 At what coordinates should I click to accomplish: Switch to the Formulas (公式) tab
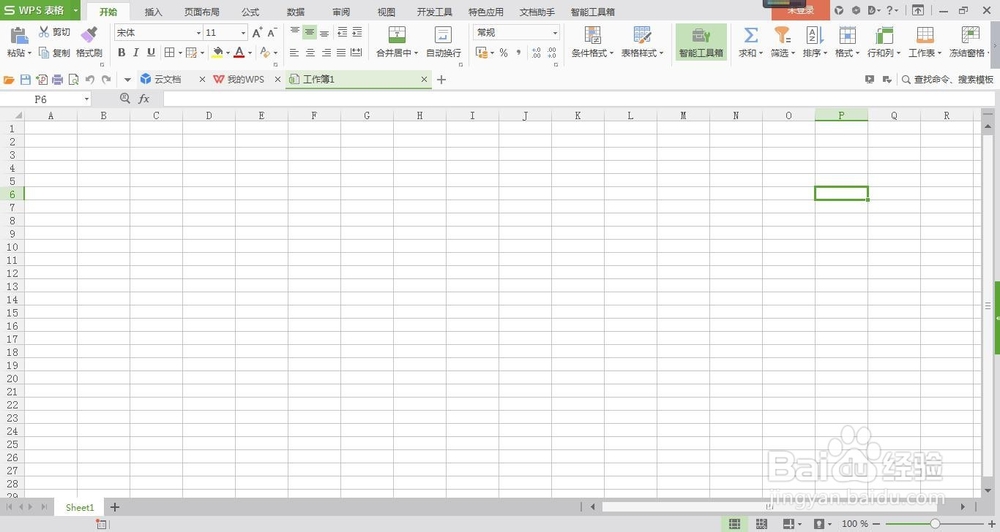(251, 11)
